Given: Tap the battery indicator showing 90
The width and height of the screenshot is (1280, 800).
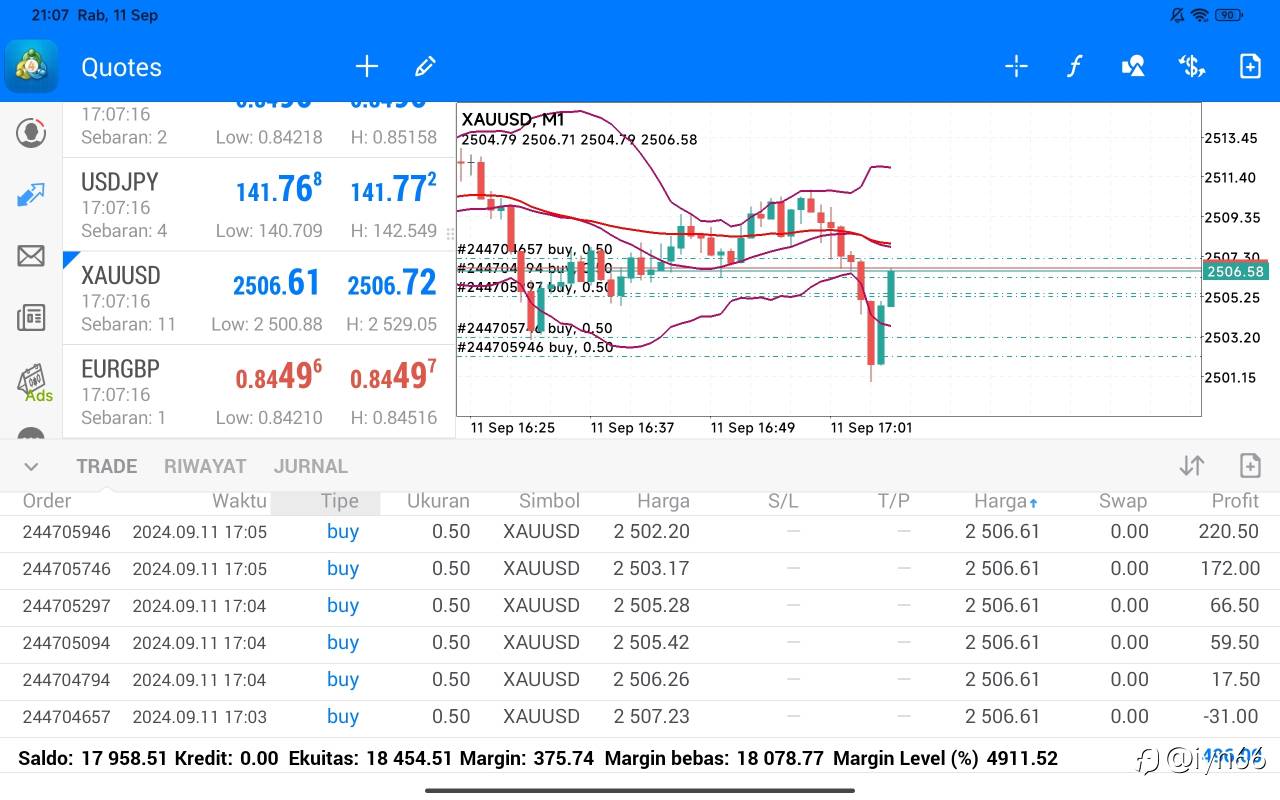Looking at the screenshot, I should pos(1230,15).
